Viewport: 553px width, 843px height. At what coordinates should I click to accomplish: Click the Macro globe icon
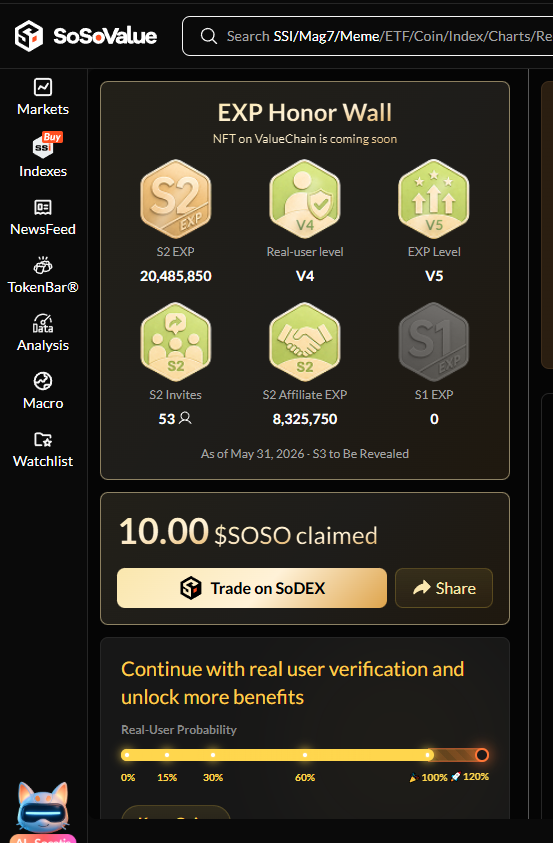[43, 381]
